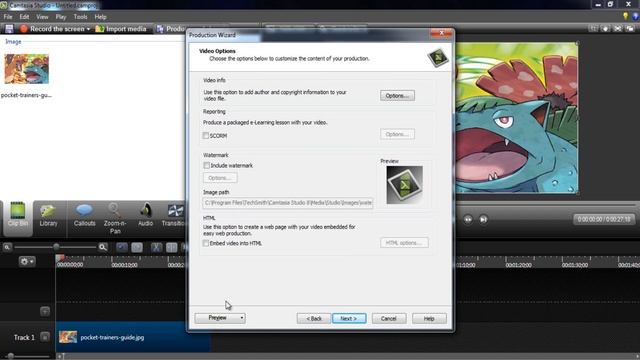Open the Edit menu
640x360 pixels.
[x=24, y=17]
